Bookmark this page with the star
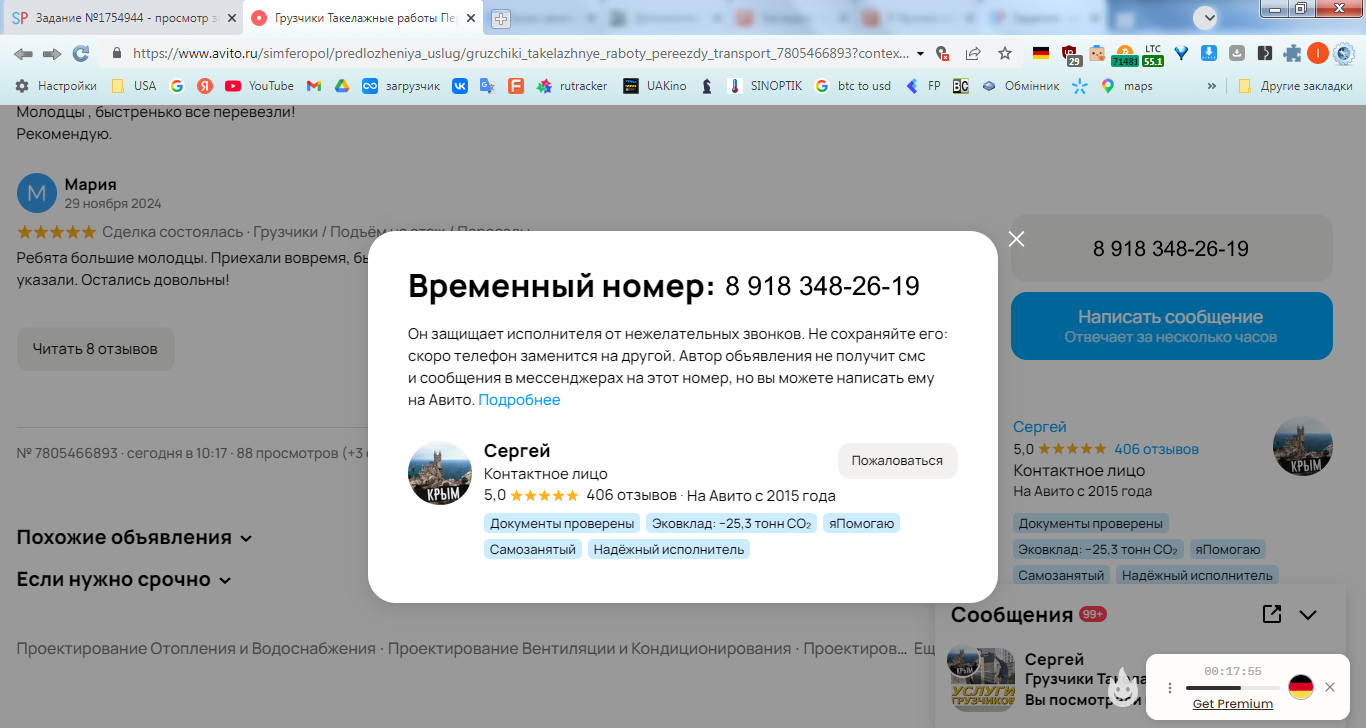 point(1005,53)
